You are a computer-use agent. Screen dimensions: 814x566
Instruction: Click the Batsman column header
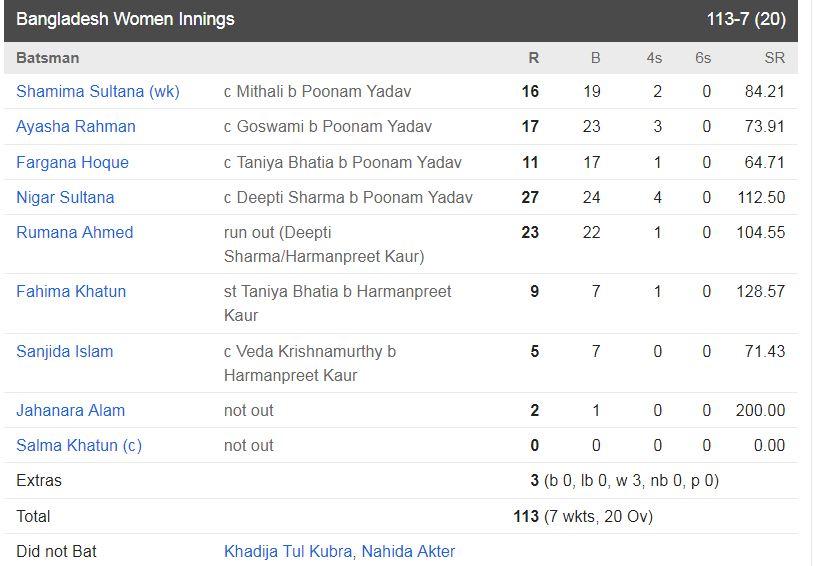(48, 58)
